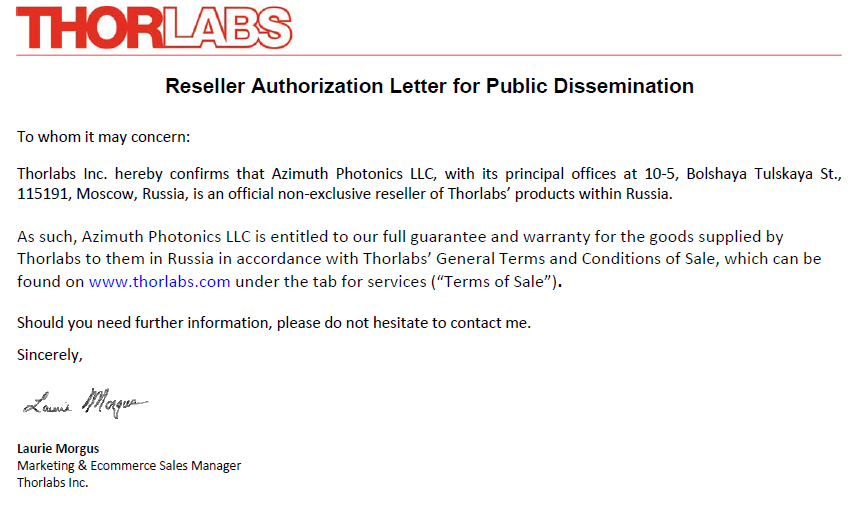The width and height of the screenshot is (853, 508).
Task: Click the Marketing & Ecommerce Sales Manager title
Action: tap(129, 465)
